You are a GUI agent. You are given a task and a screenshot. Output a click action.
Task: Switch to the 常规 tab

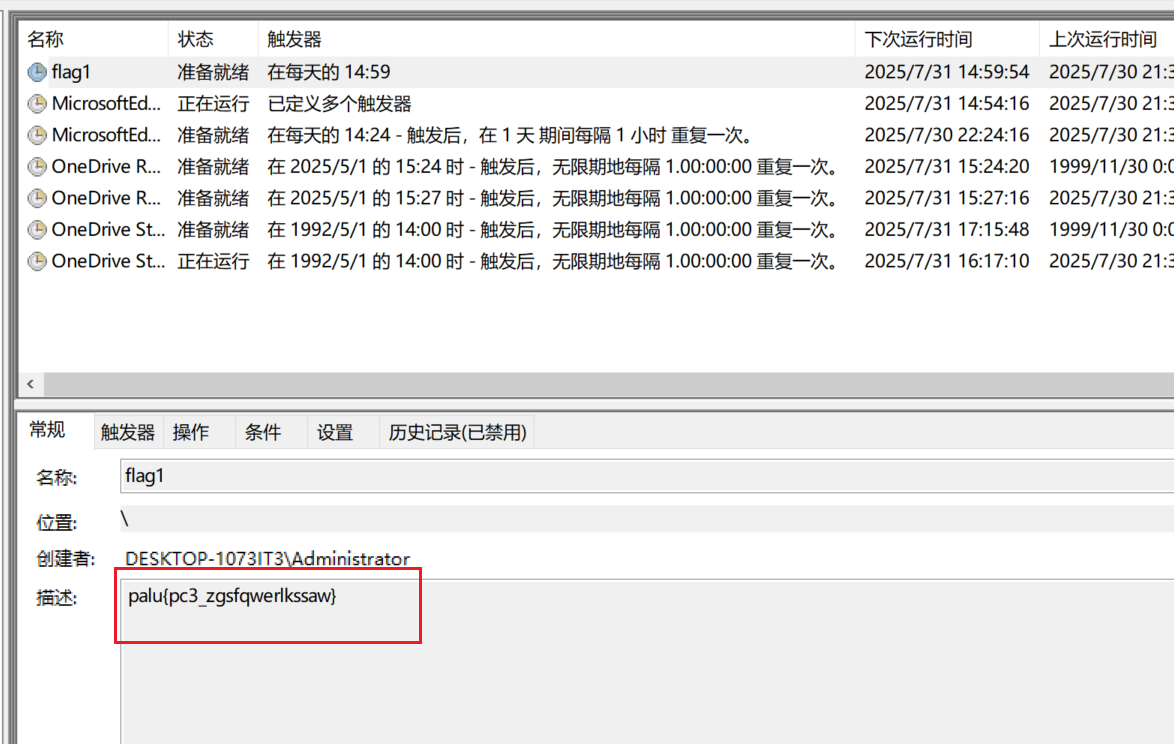pyautogui.click(x=47, y=430)
